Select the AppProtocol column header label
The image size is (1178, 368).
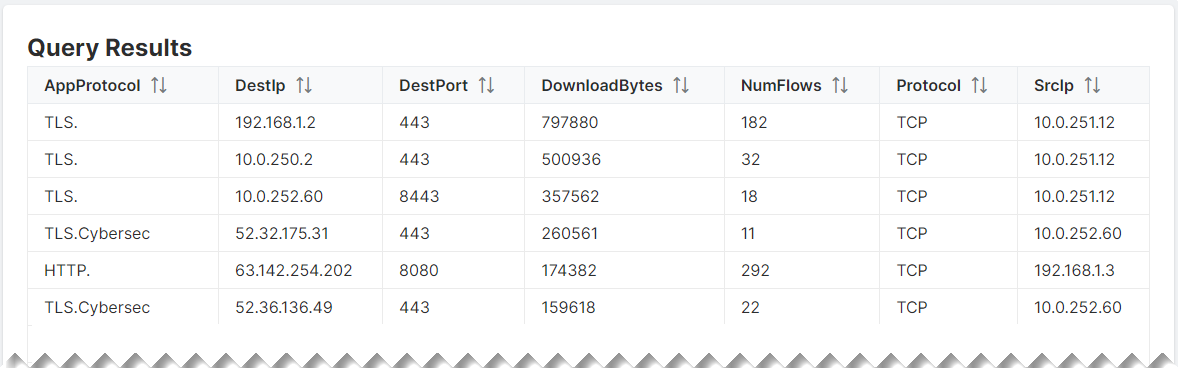(92, 86)
